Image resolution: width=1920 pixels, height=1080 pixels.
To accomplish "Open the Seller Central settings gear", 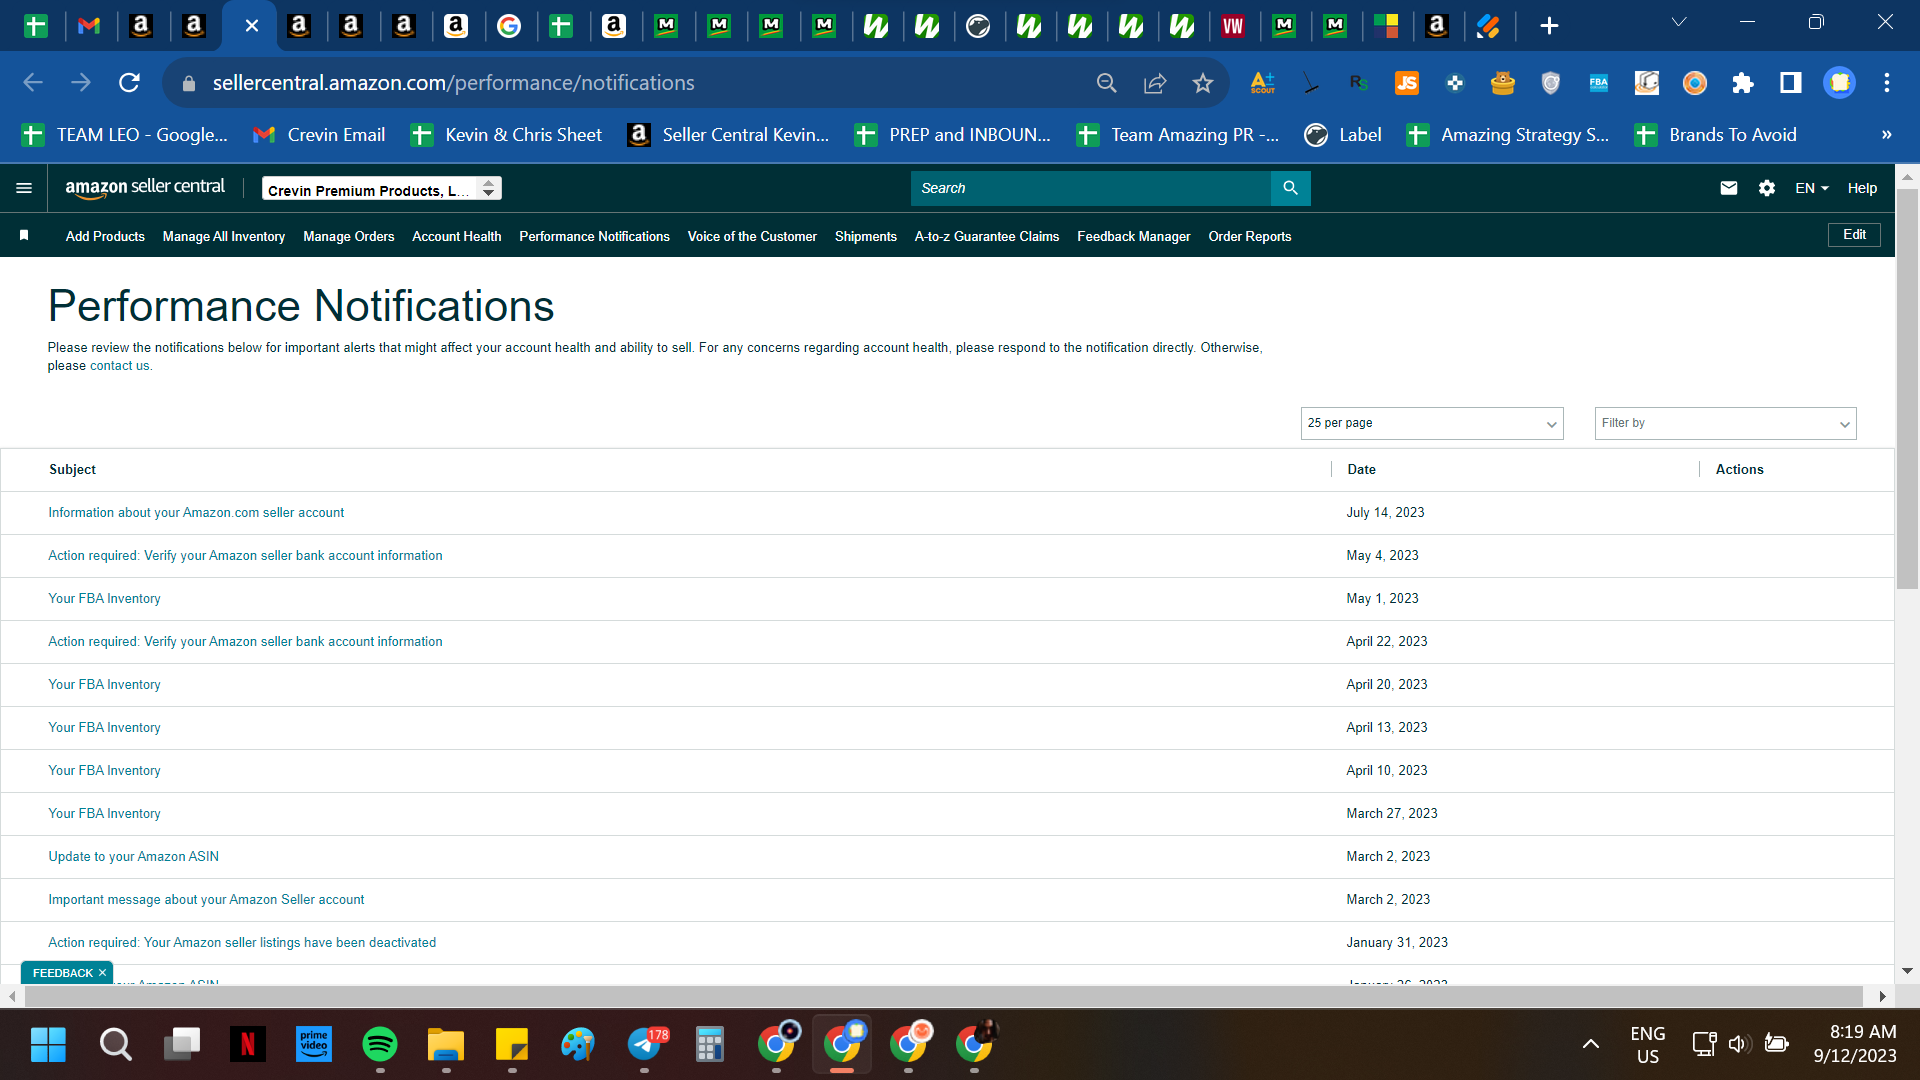I will [1767, 188].
